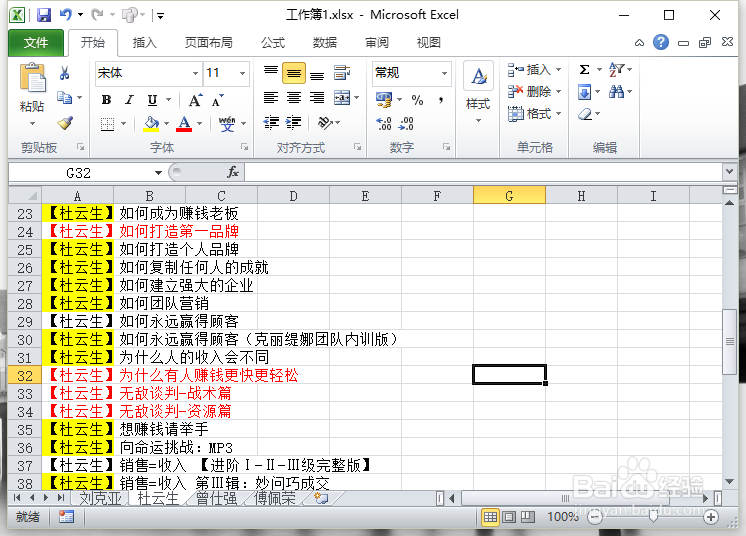The width and height of the screenshot is (746, 536).
Task: Open Excel Help question mark icon
Action: point(661,42)
